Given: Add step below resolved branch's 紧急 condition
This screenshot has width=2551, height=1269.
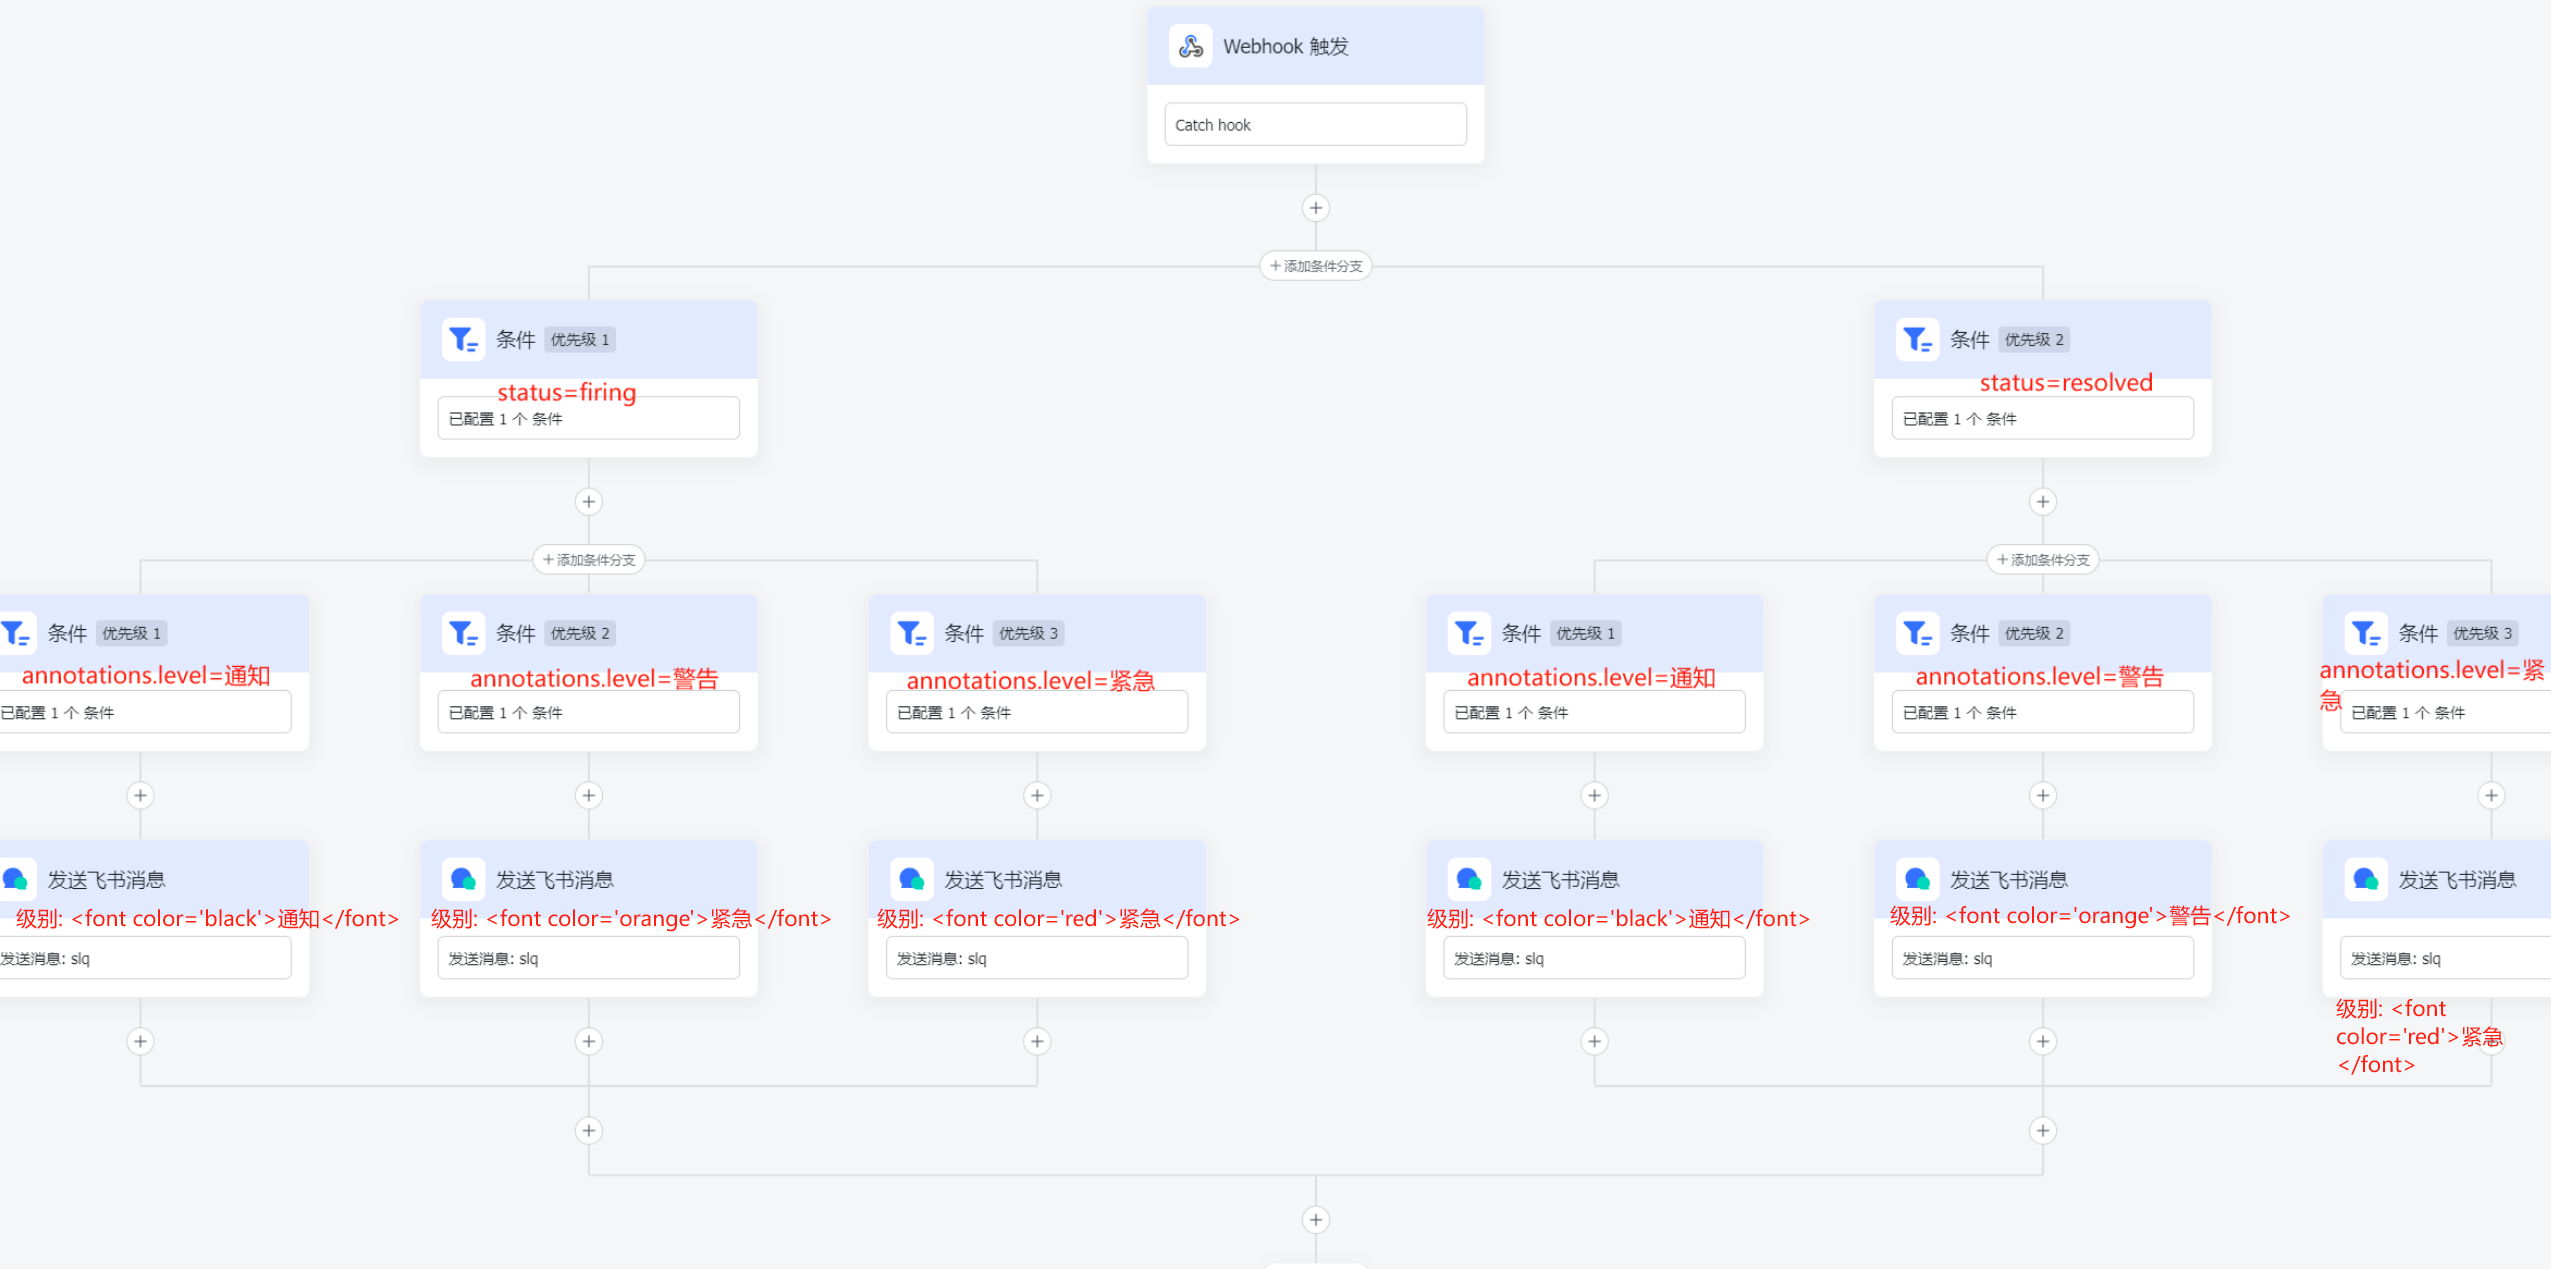Looking at the screenshot, I should [2491, 796].
